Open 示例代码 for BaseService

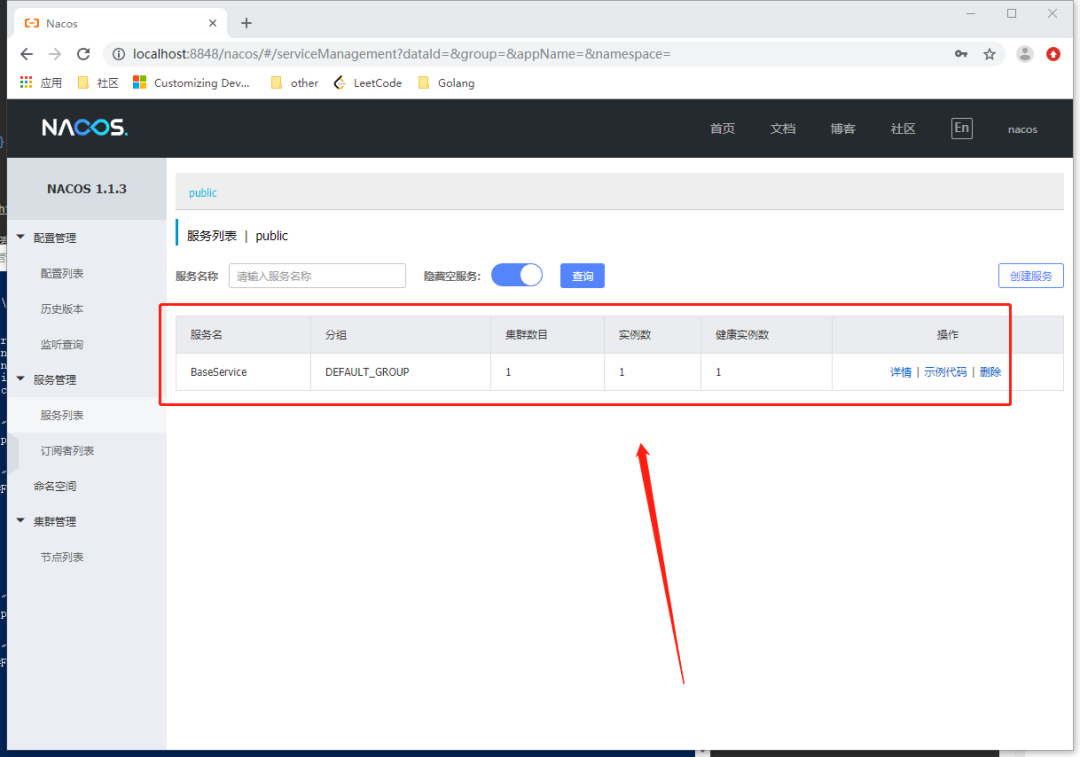tap(945, 372)
